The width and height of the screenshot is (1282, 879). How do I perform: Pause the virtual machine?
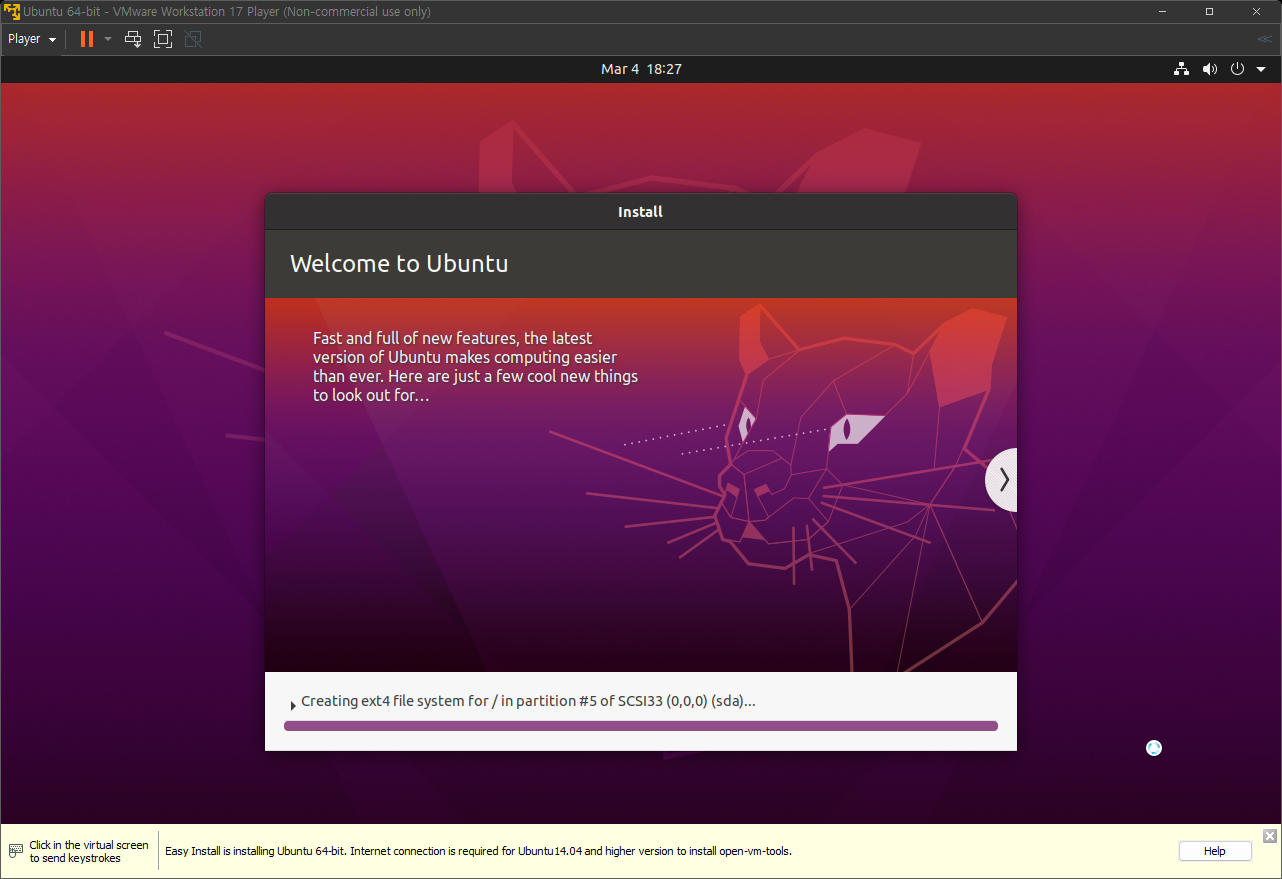87,39
